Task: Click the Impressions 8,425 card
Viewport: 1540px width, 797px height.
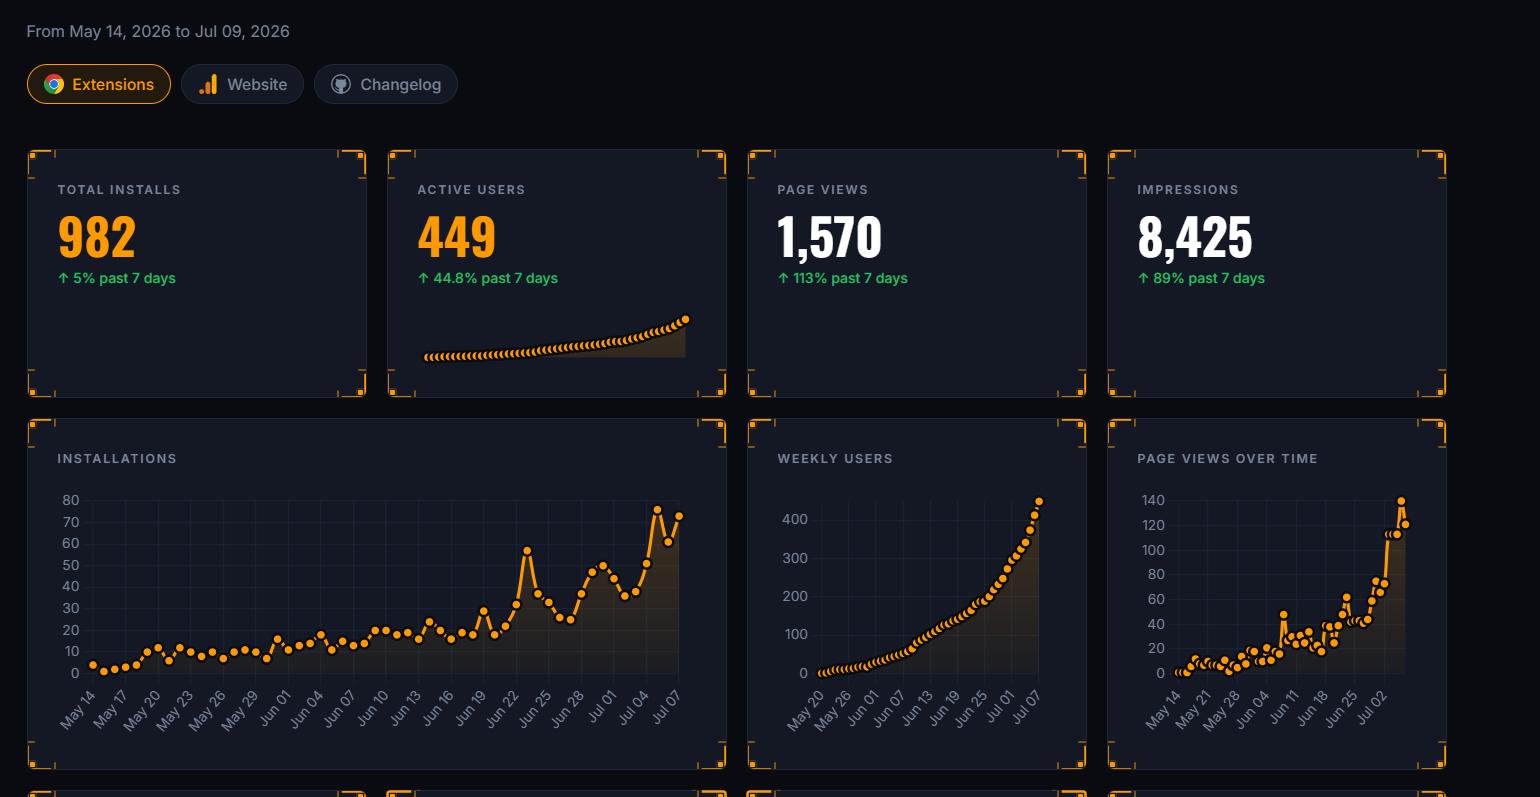Action: 1277,274
